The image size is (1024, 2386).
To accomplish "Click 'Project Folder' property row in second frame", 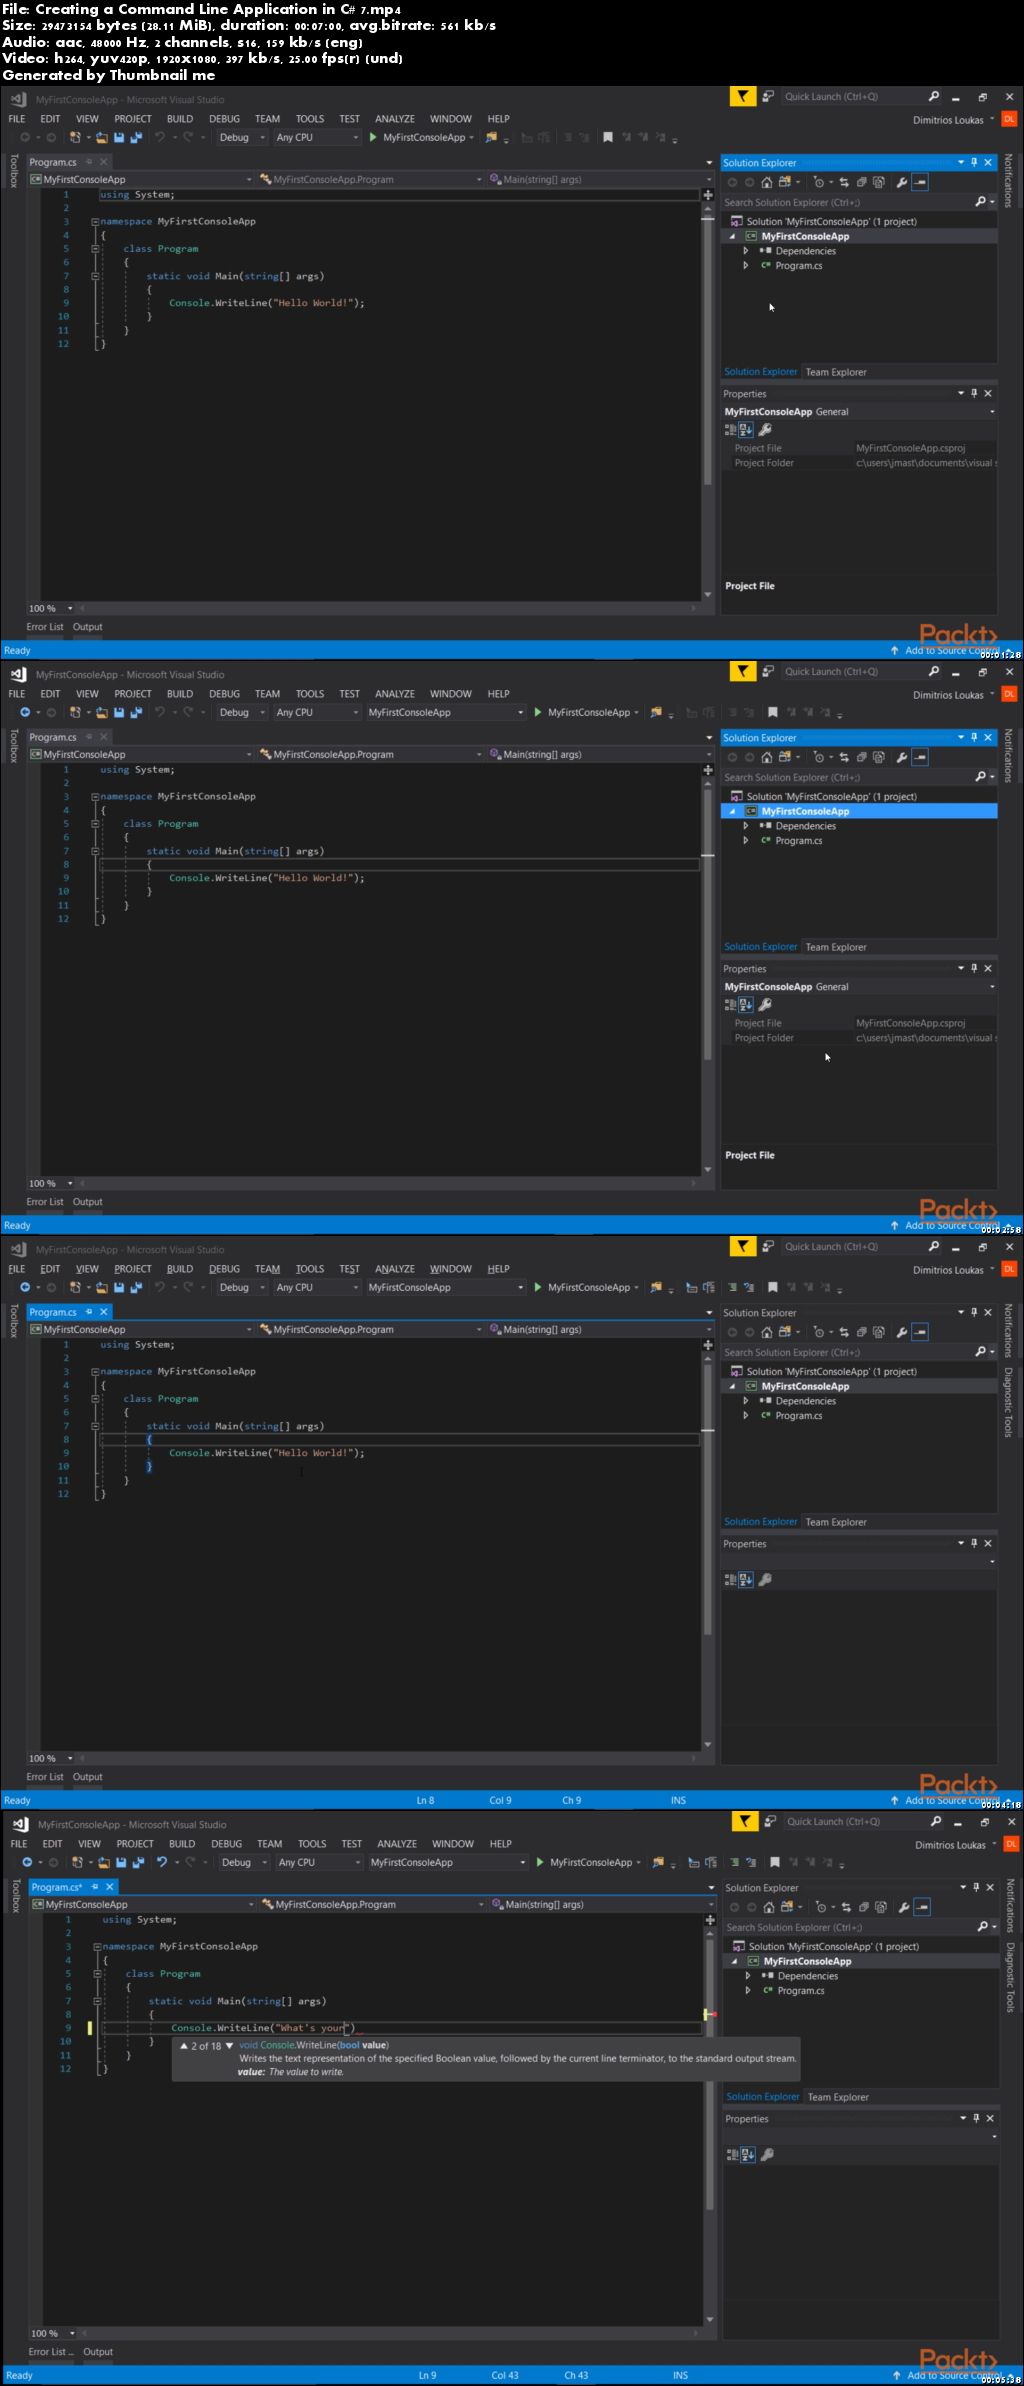I will pyautogui.click(x=859, y=1038).
